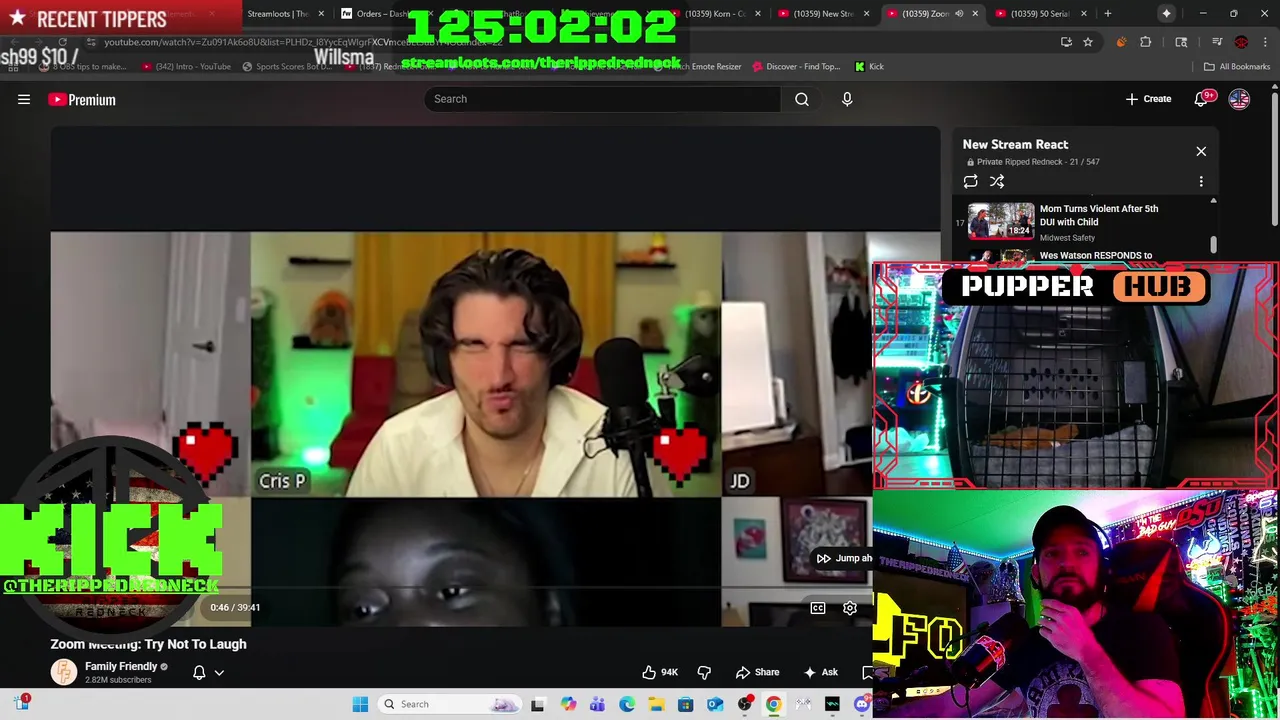The image size is (1280, 720).
Task: Like the video with 94K likes
Action: [661, 672]
